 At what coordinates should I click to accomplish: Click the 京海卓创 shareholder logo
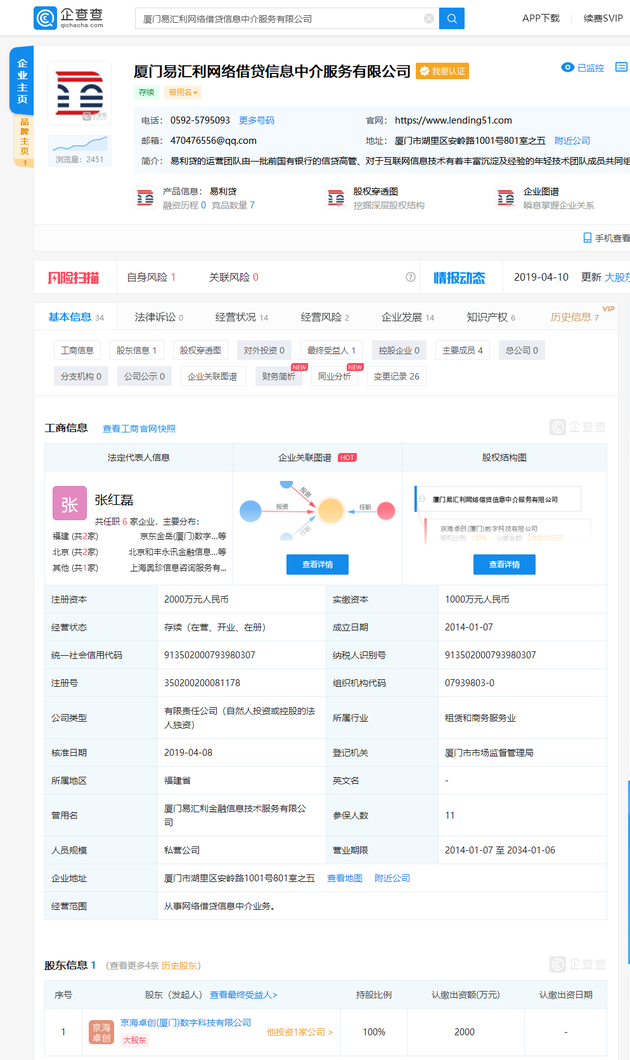(101, 1032)
